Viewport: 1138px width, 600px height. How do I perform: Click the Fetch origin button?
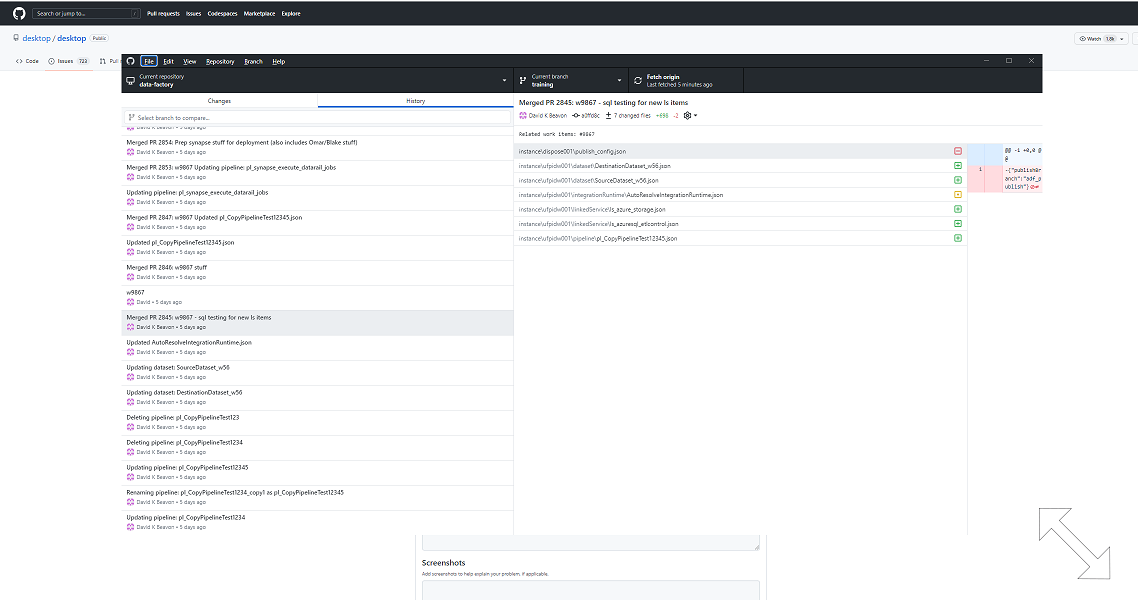tap(686, 81)
